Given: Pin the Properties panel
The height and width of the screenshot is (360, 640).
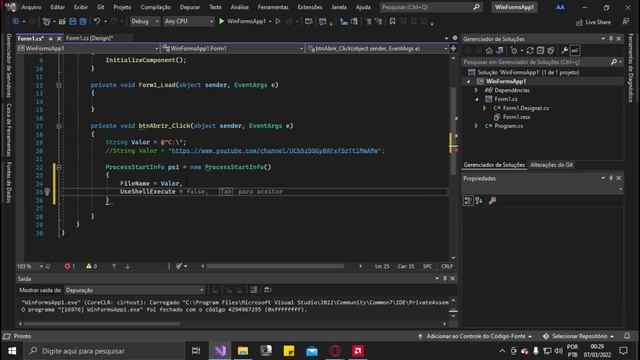Looking at the screenshot, I should (611, 178).
